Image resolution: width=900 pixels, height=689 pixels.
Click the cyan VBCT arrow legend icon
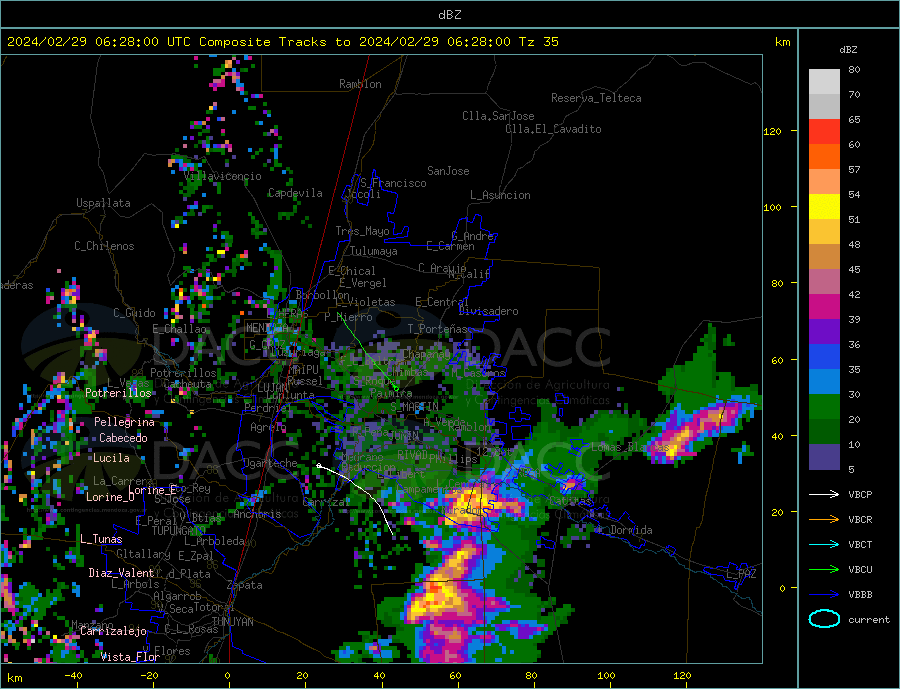tap(824, 544)
